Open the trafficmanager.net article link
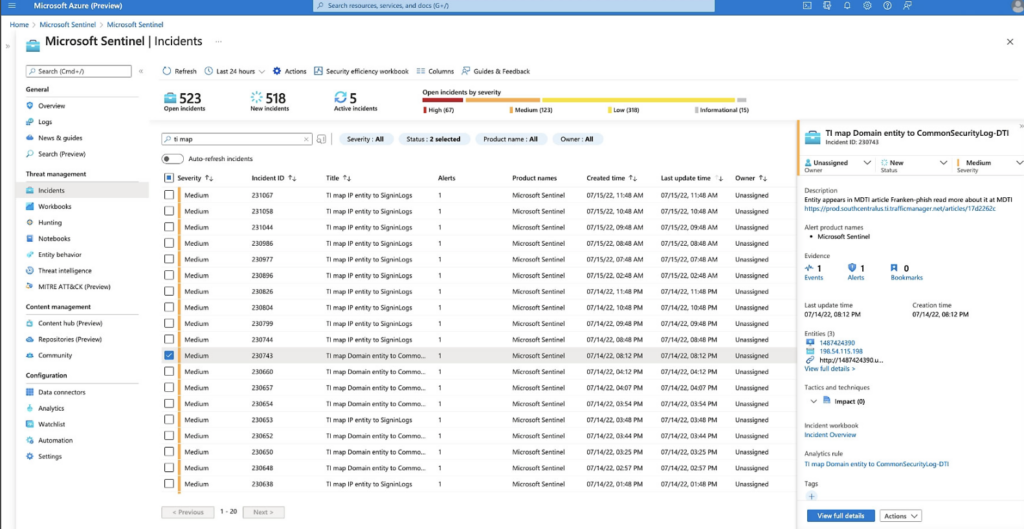 (900, 209)
